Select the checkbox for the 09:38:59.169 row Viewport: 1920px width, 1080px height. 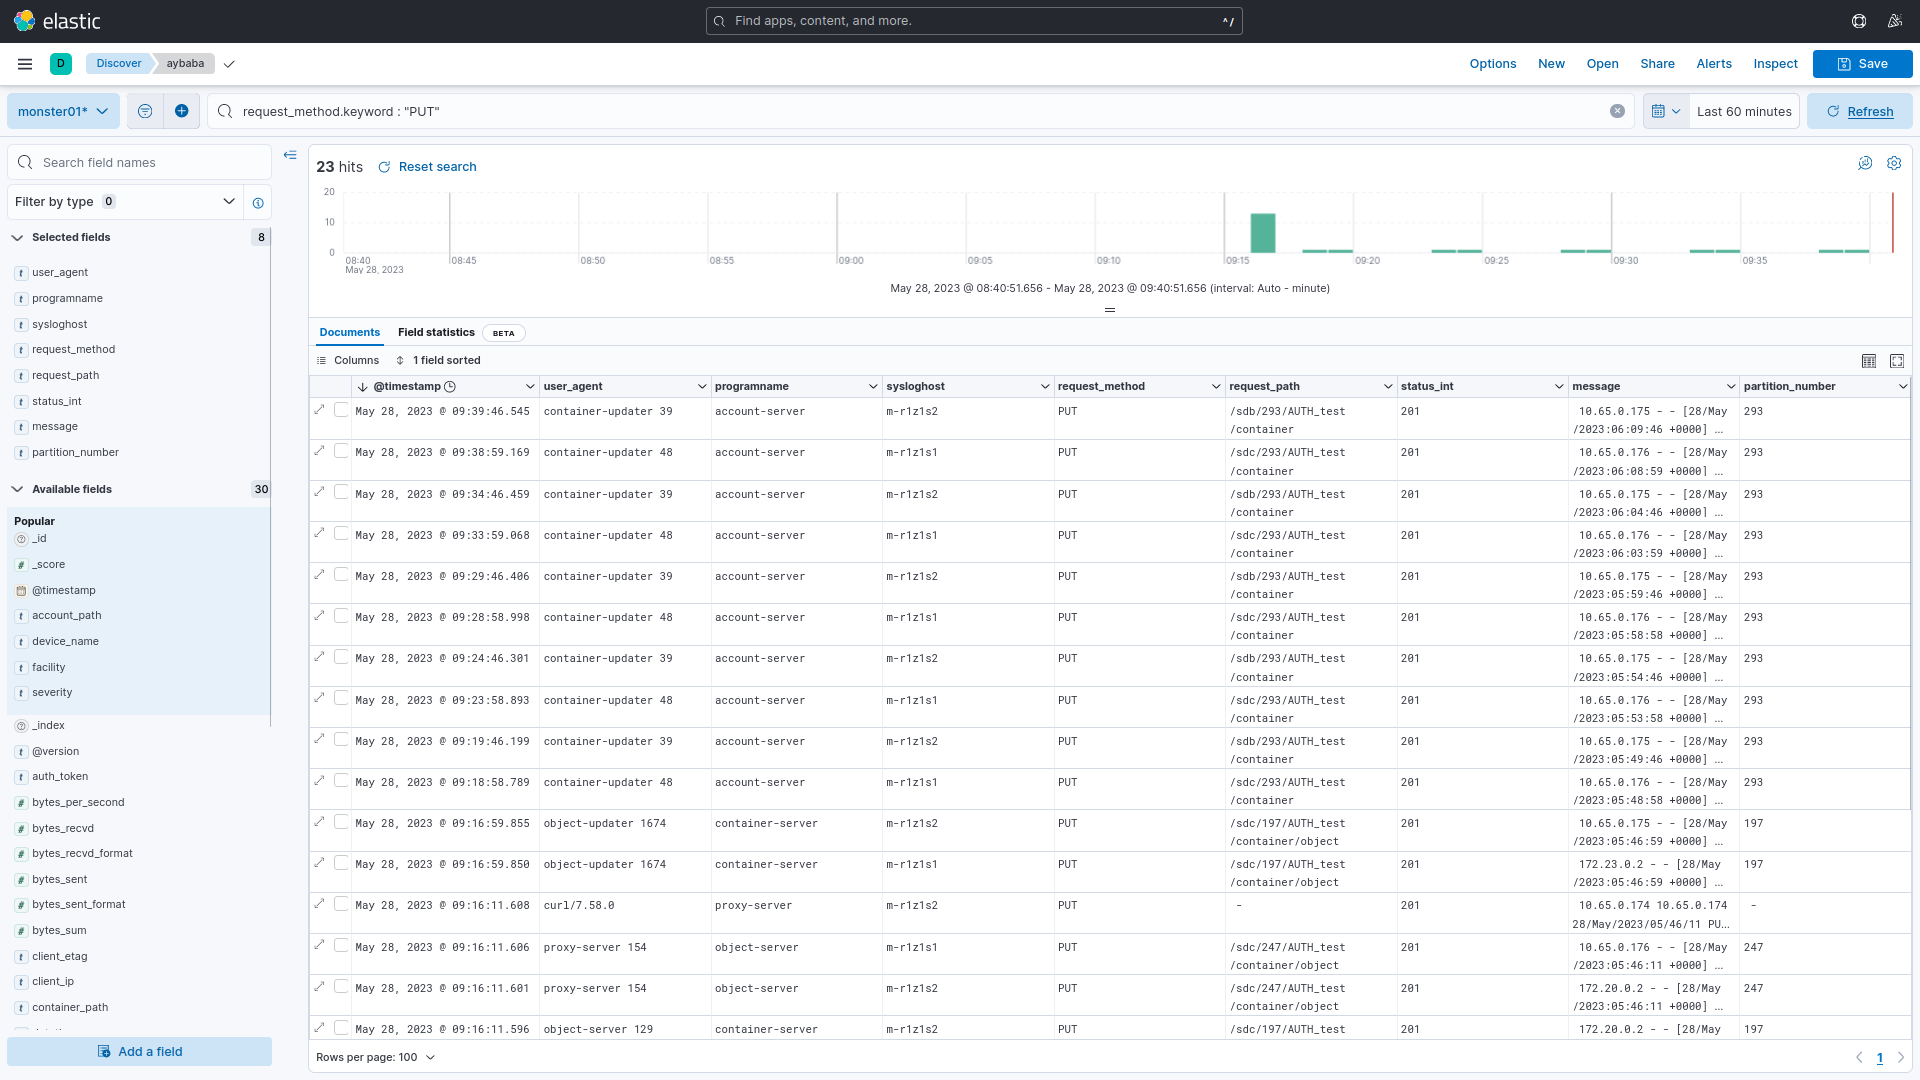341,451
